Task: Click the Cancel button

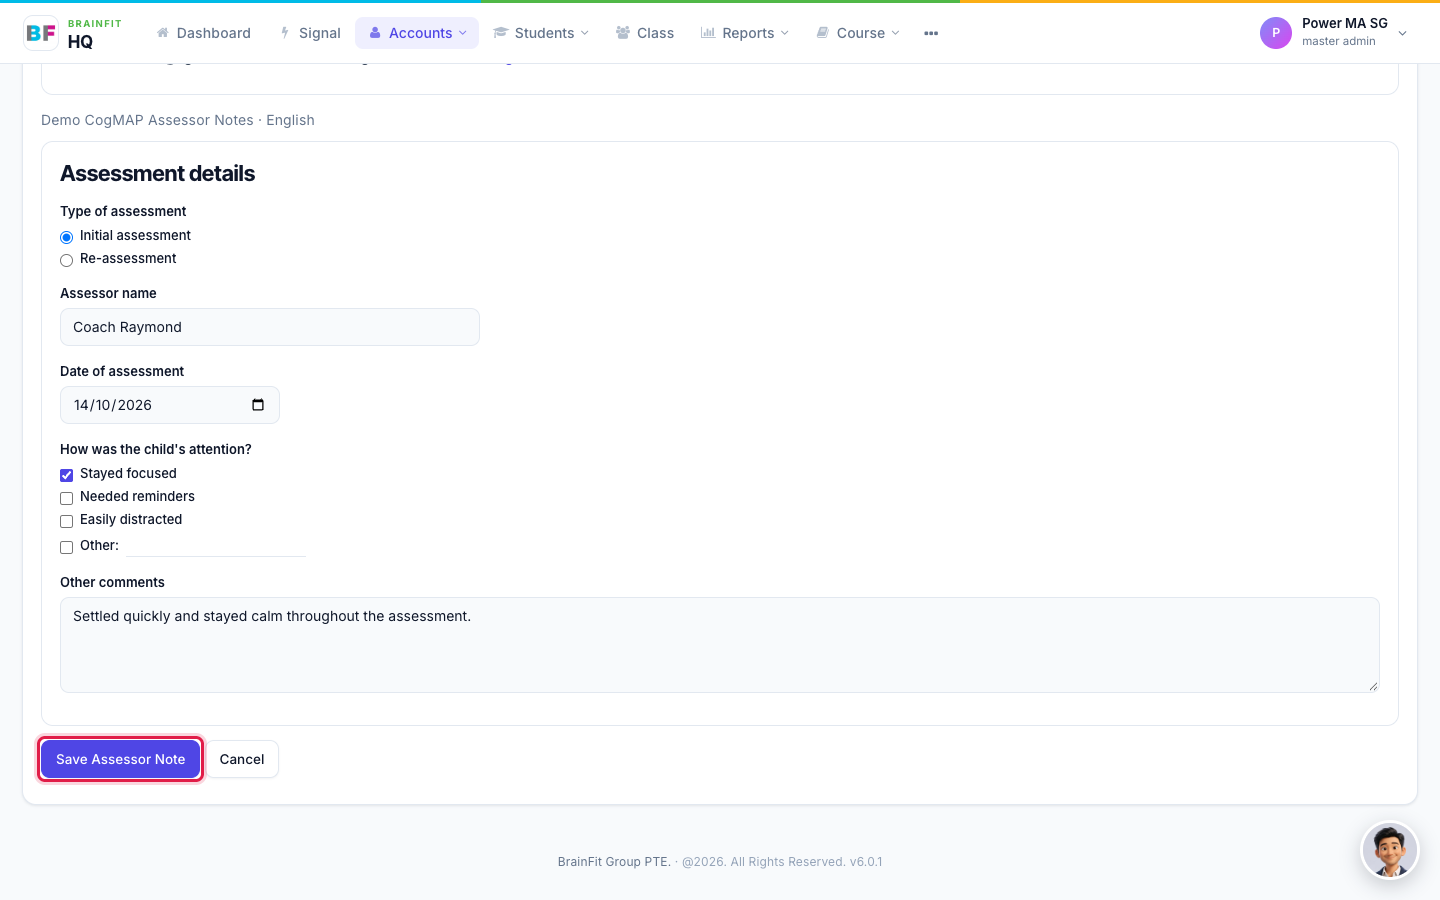Action: coord(242,759)
